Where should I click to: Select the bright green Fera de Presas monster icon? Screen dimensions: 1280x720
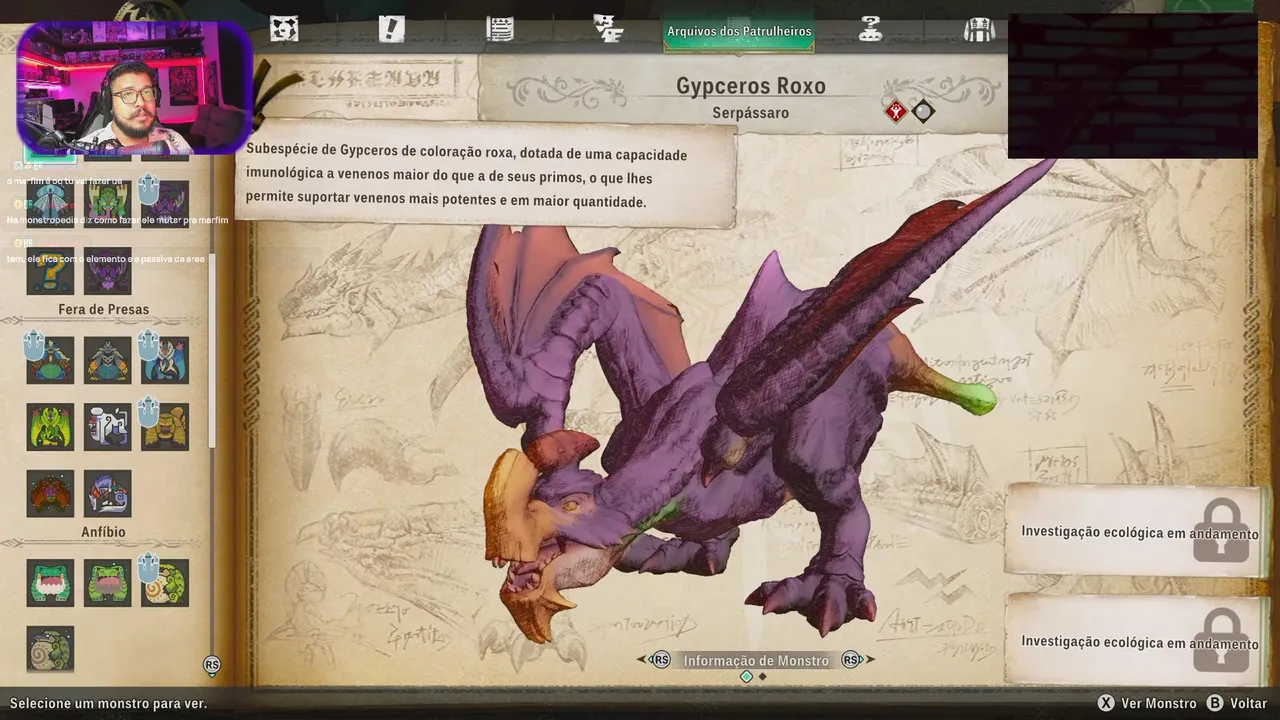(x=50, y=427)
